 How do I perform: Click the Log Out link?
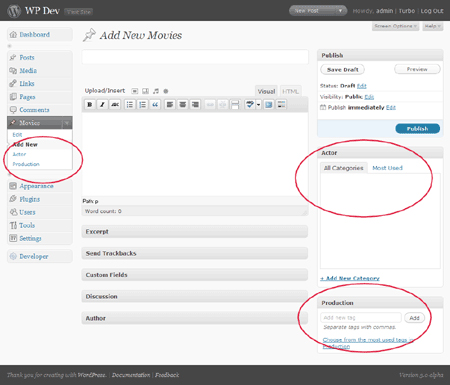click(x=432, y=11)
